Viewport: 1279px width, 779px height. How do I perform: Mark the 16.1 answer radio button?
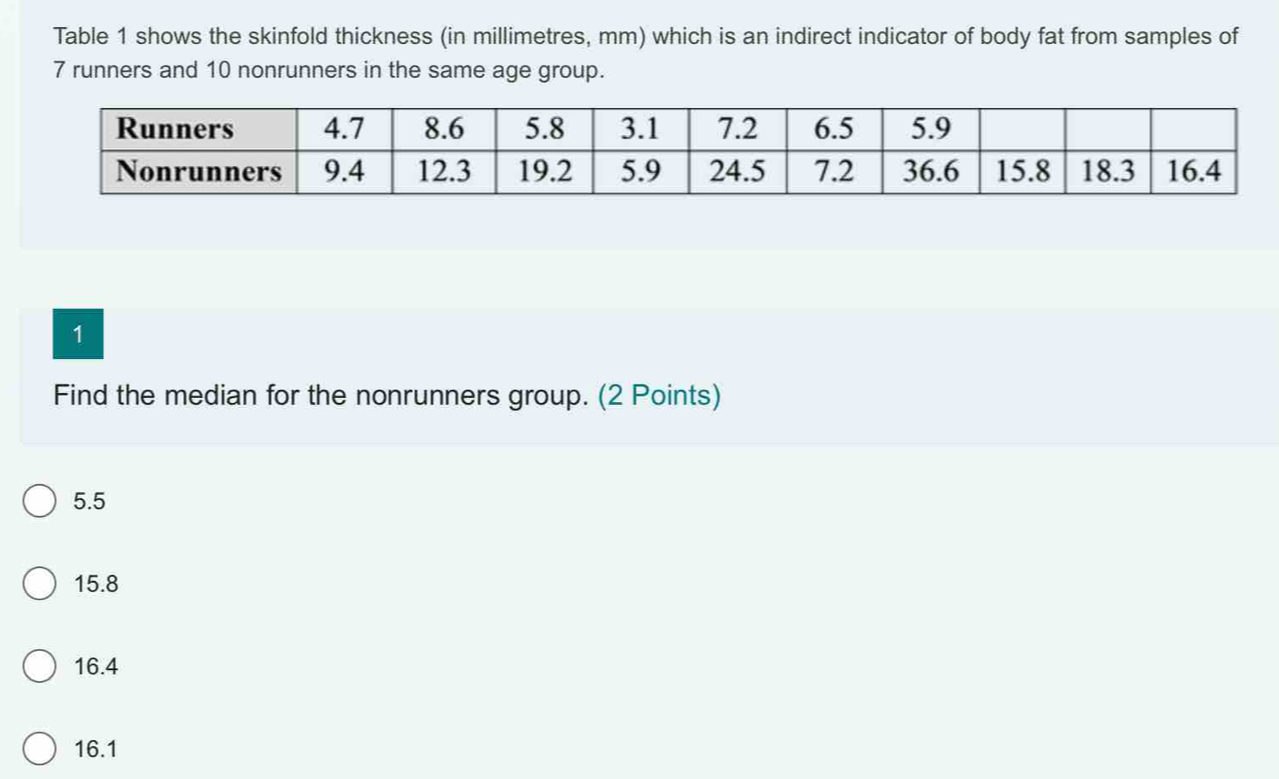pos(39,748)
